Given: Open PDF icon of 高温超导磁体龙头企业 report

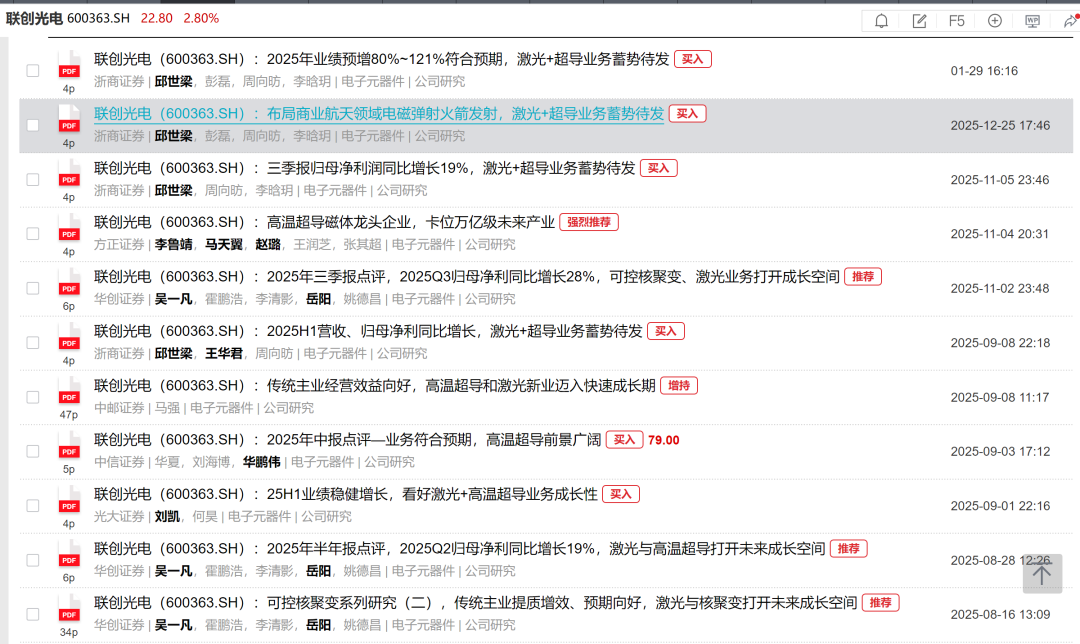Looking at the screenshot, I should pos(69,229).
